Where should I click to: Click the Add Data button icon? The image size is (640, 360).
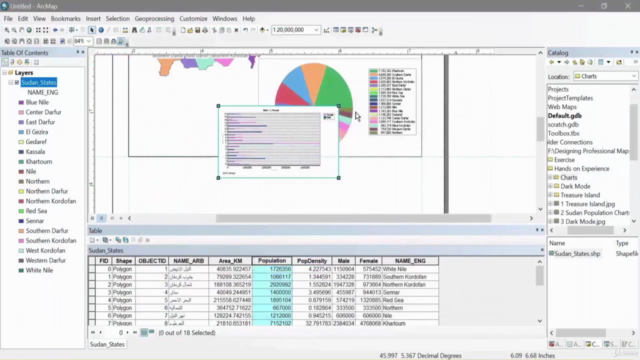pyautogui.click(x=262, y=30)
